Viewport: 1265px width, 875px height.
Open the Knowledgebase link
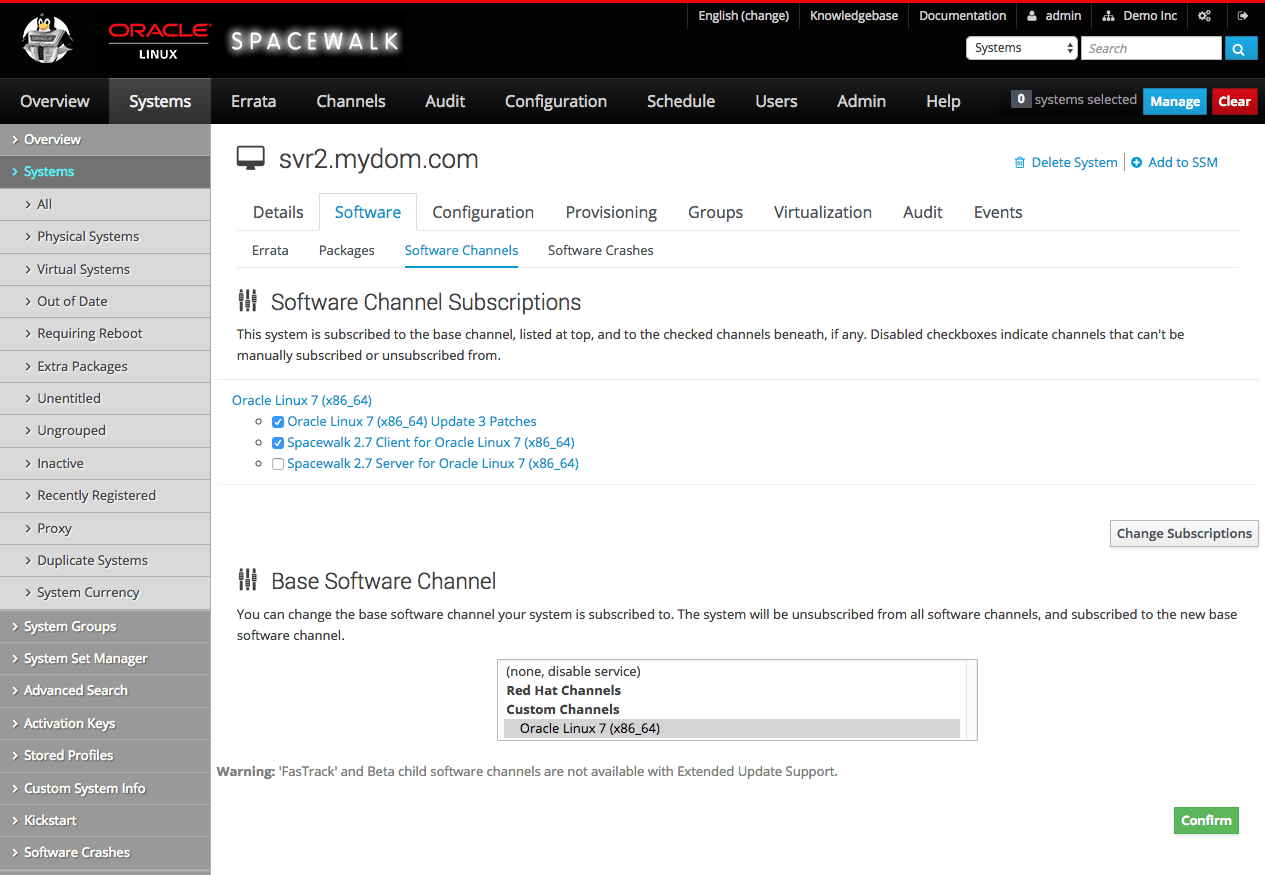854,16
